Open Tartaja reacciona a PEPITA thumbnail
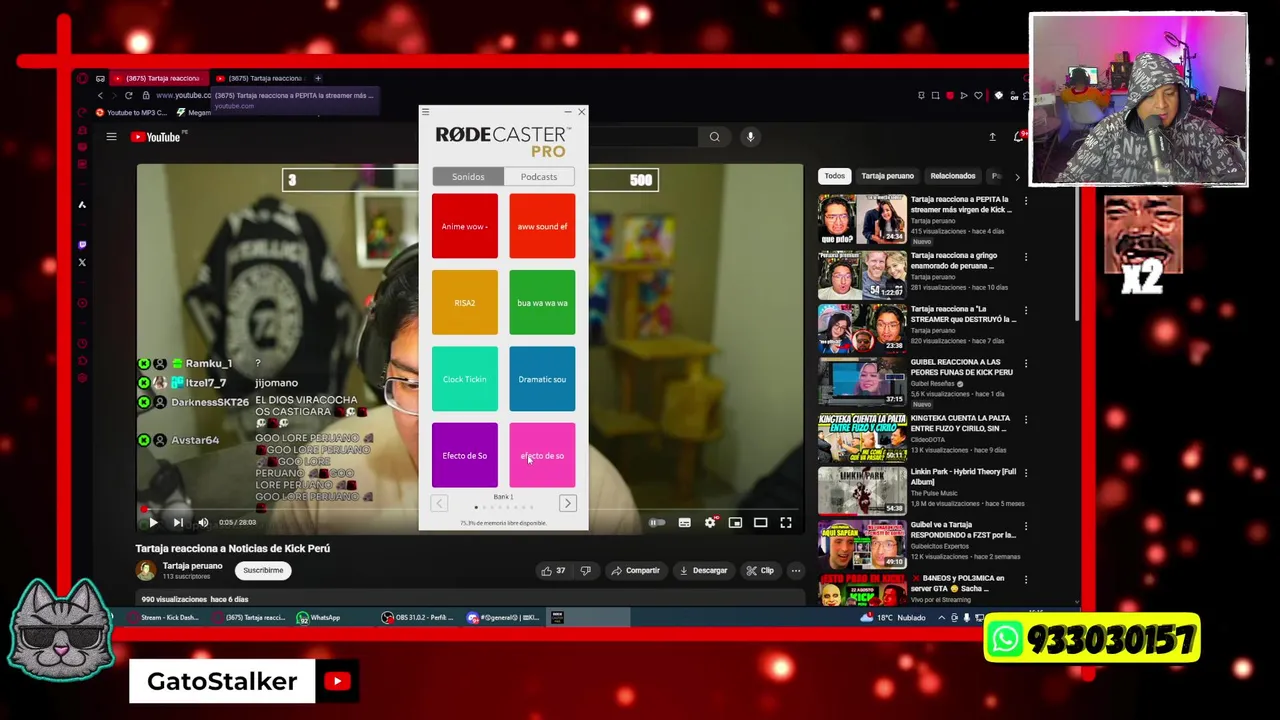Image resolution: width=1280 pixels, height=720 pixels. [862, 220]
